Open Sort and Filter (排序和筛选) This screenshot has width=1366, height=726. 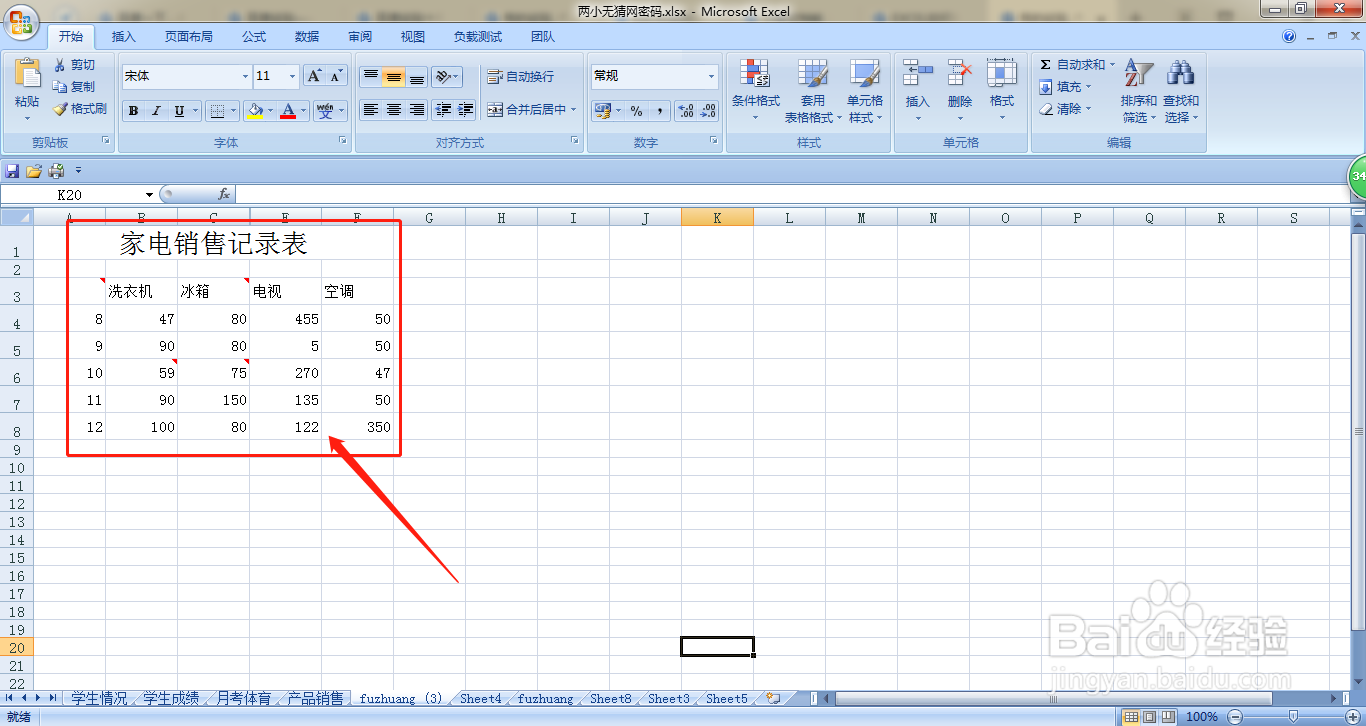1138,91
